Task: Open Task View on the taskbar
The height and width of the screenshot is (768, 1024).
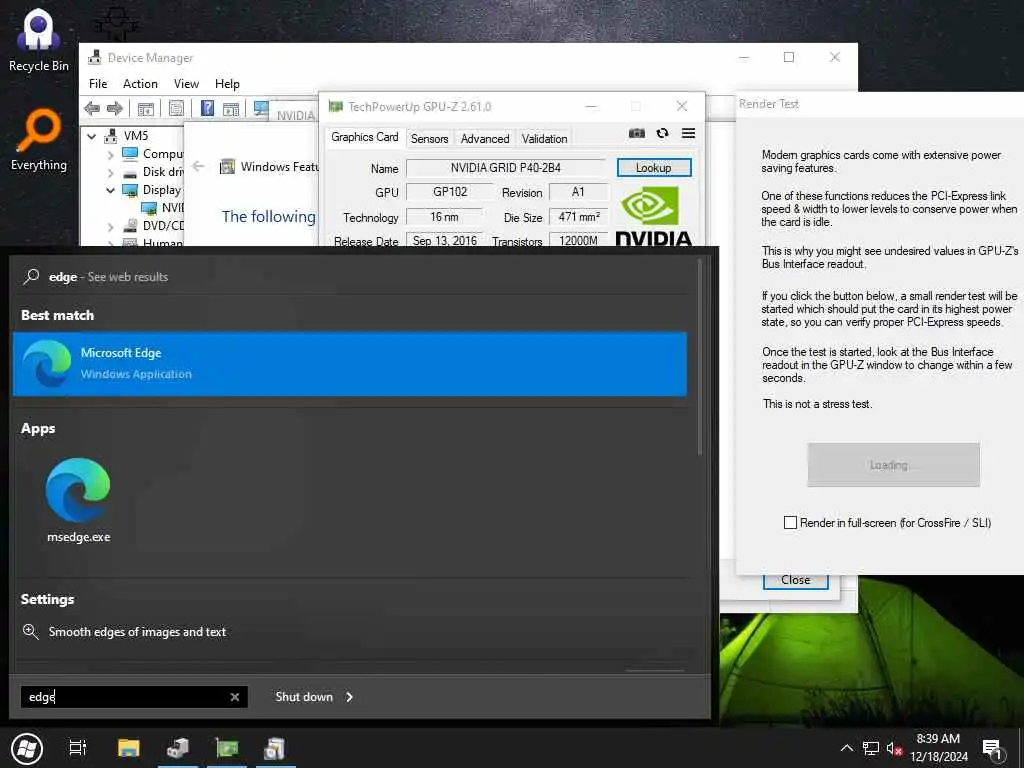Action: click(78, 748)
